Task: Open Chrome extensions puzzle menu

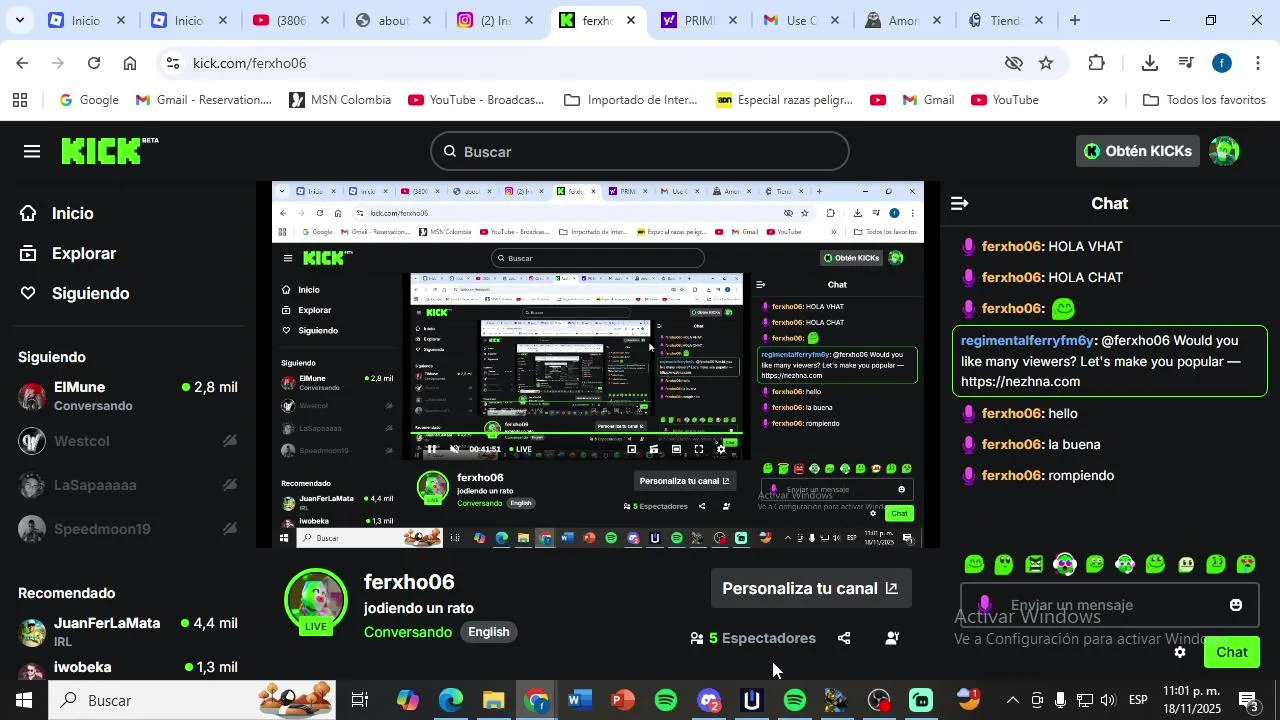Action: pyautogui.click(x=1097, y=63)
